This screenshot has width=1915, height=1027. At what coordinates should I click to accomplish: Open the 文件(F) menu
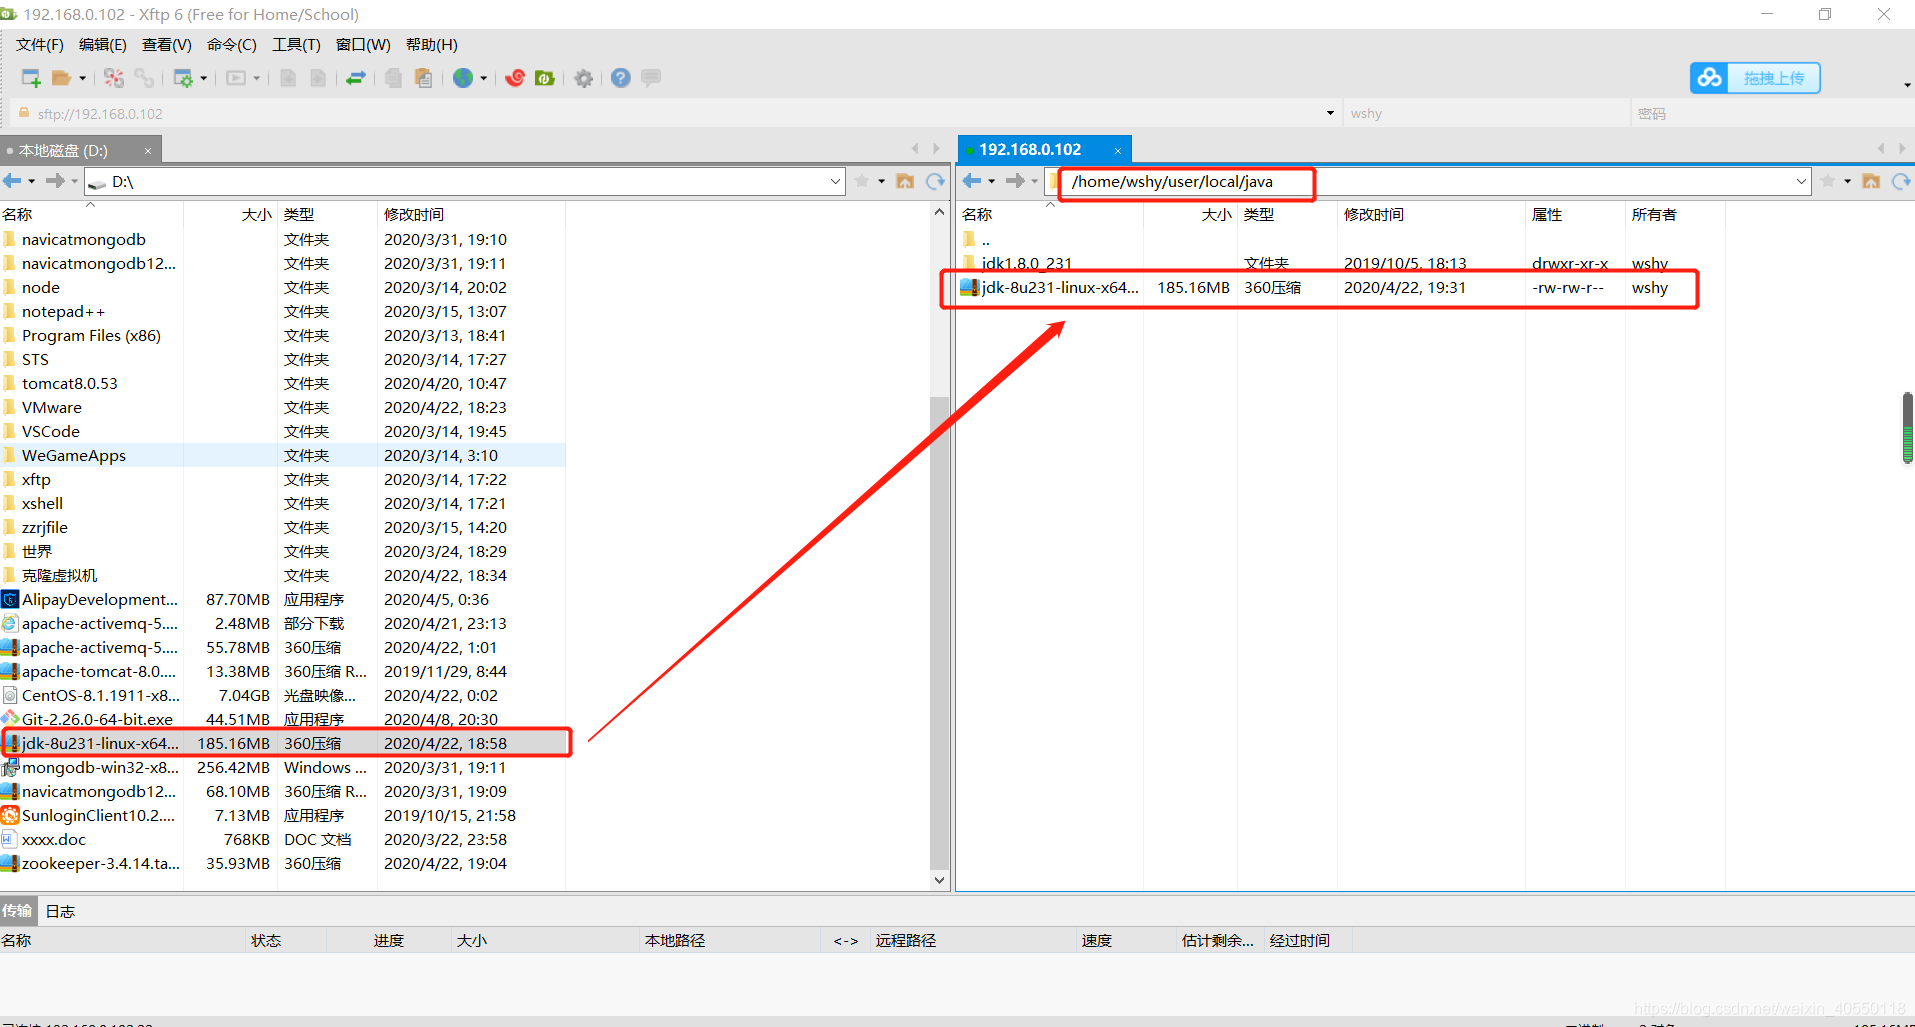(39, 45)
